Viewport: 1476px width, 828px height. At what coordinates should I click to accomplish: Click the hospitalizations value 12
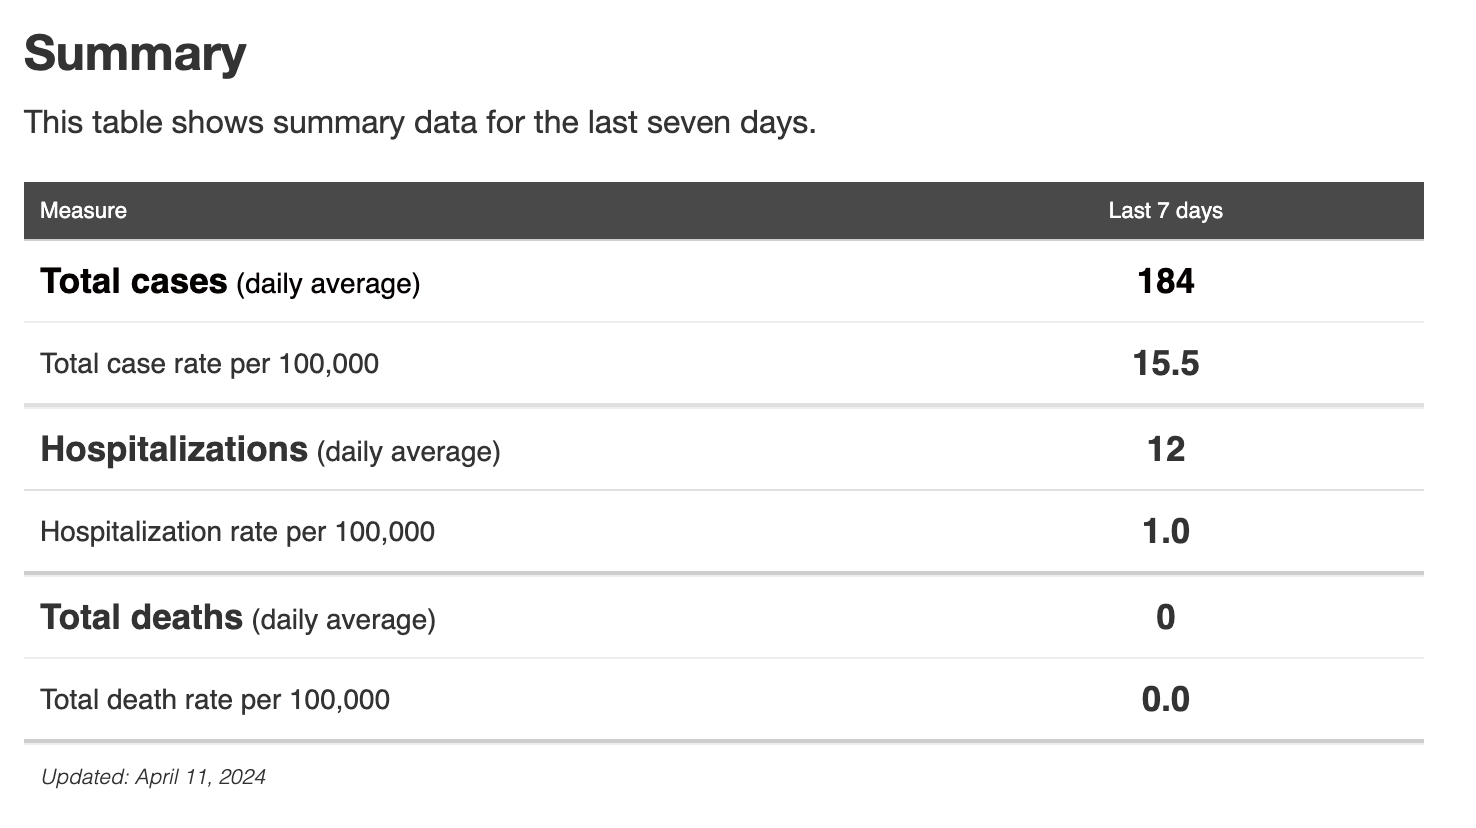[1165, 450]
